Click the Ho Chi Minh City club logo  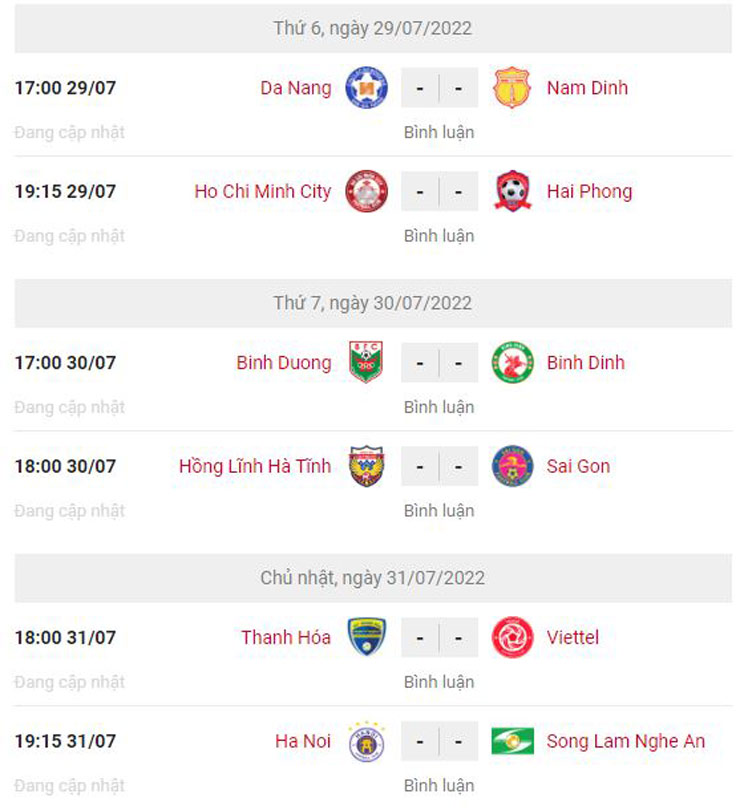[x=365, y=192]
